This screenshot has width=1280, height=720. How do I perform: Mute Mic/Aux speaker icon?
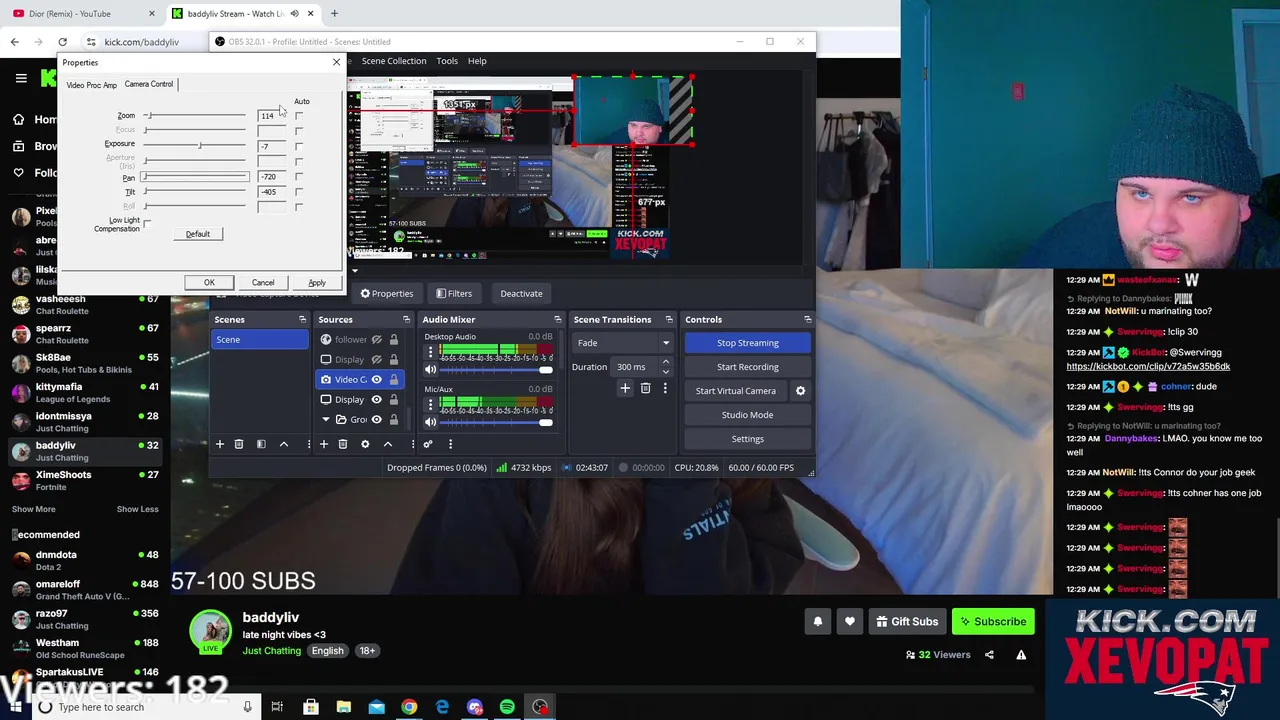[431, 421]
